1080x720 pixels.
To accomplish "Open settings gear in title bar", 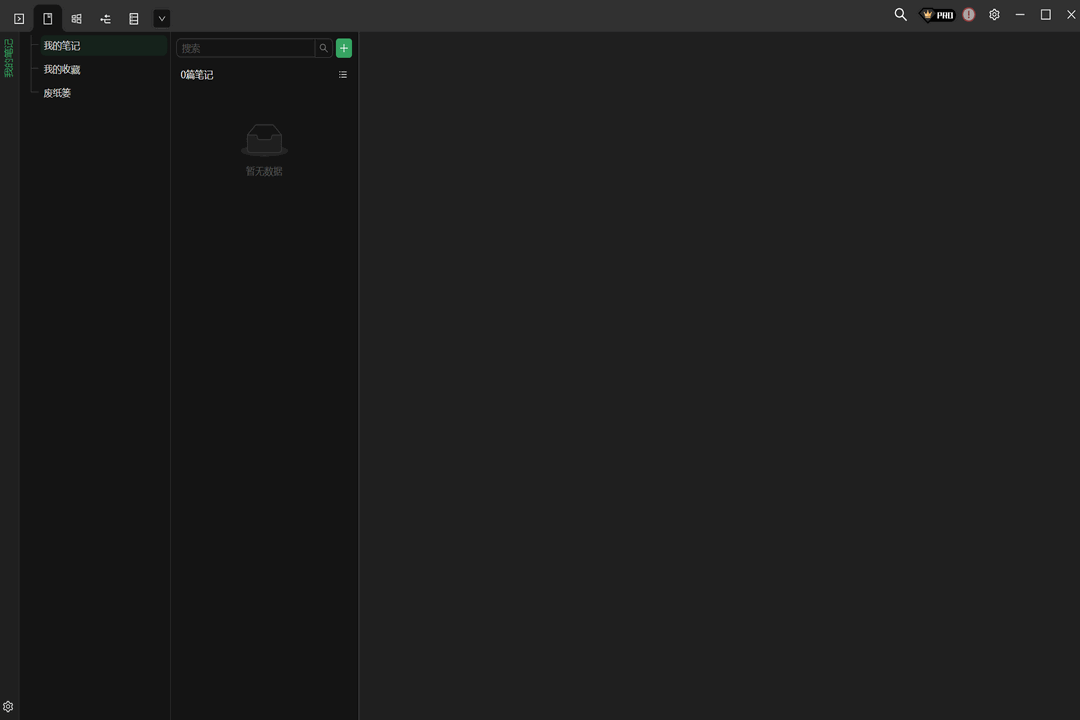I will coord(994,15).
